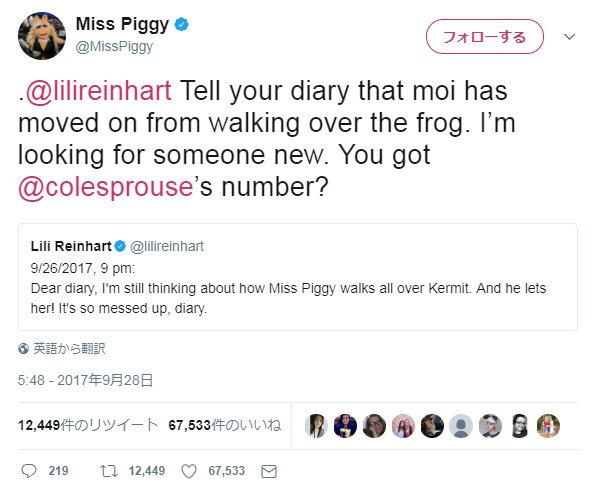Screen dimensions: 600x491
Task: Expand the tweet options chevron menu
Action: [569, 37]
